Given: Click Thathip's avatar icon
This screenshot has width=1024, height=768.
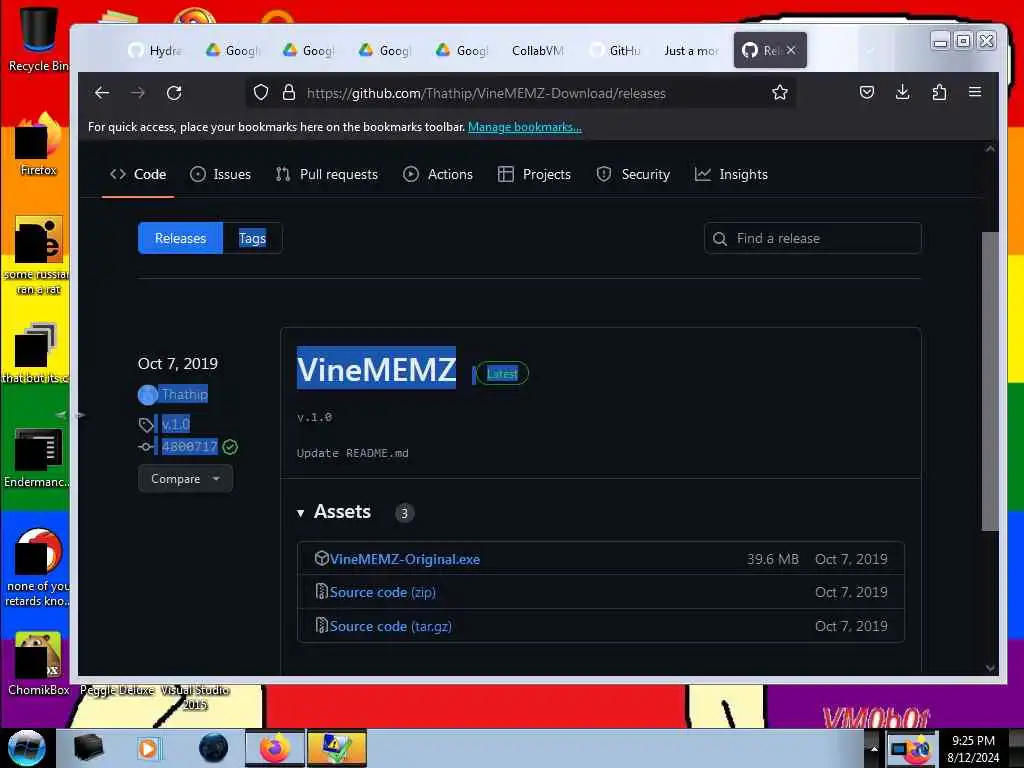Looking at the screenshot, I should click(x=148, y=394).
